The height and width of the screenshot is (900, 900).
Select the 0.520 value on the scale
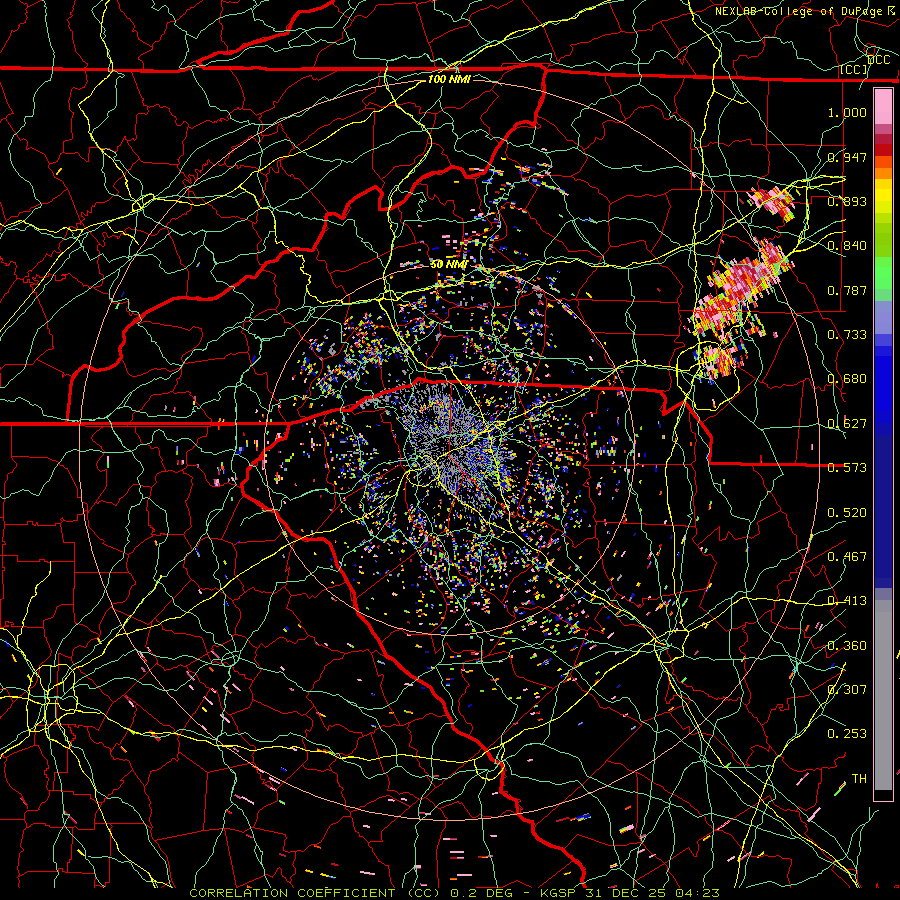pyautogui.click(x=847, y=512)
